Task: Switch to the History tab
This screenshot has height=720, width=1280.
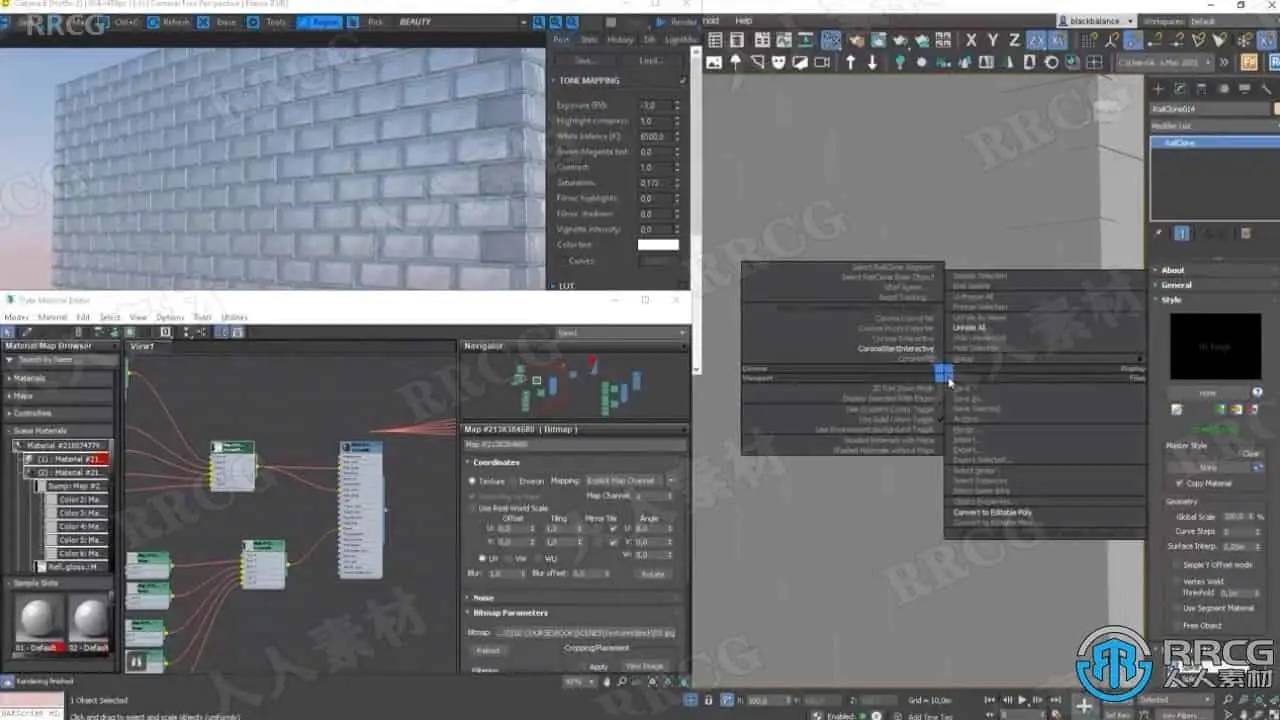Action: click(x=620, y=40)
